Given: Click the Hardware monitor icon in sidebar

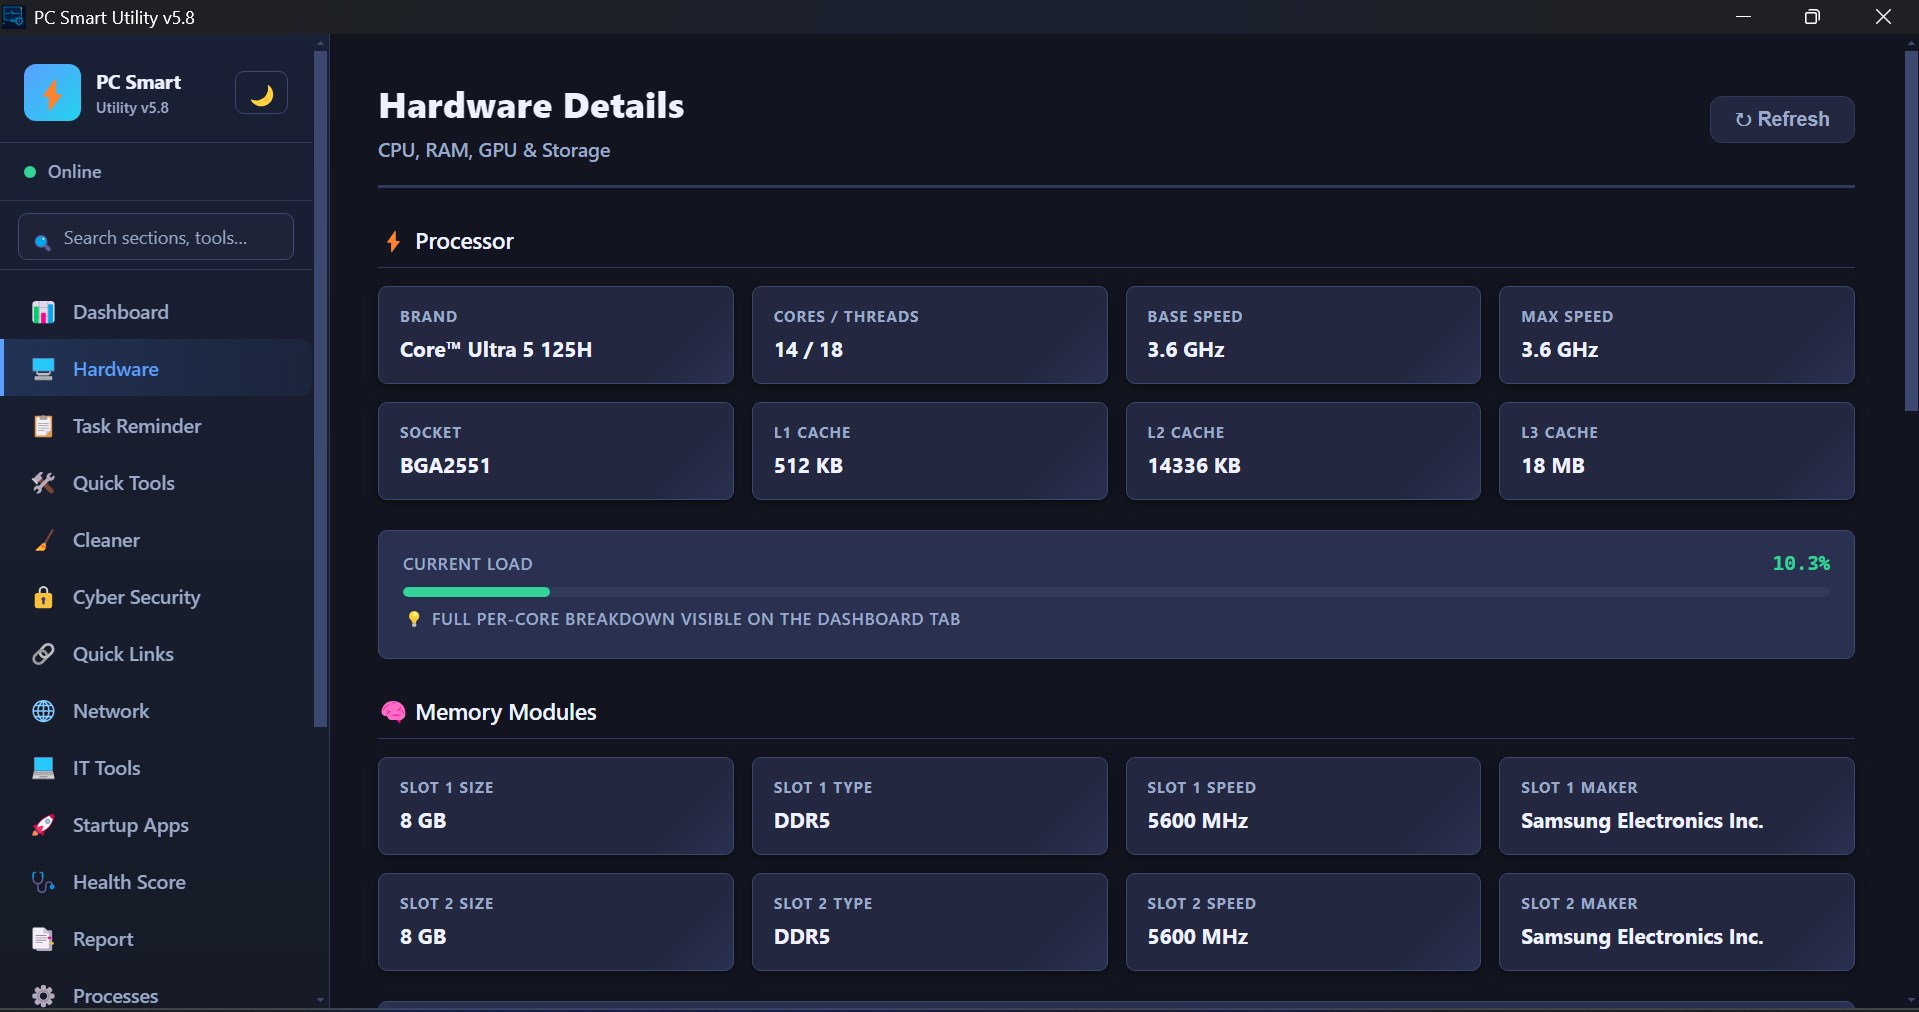Looking at the screenshot, I should click(43, 370).
